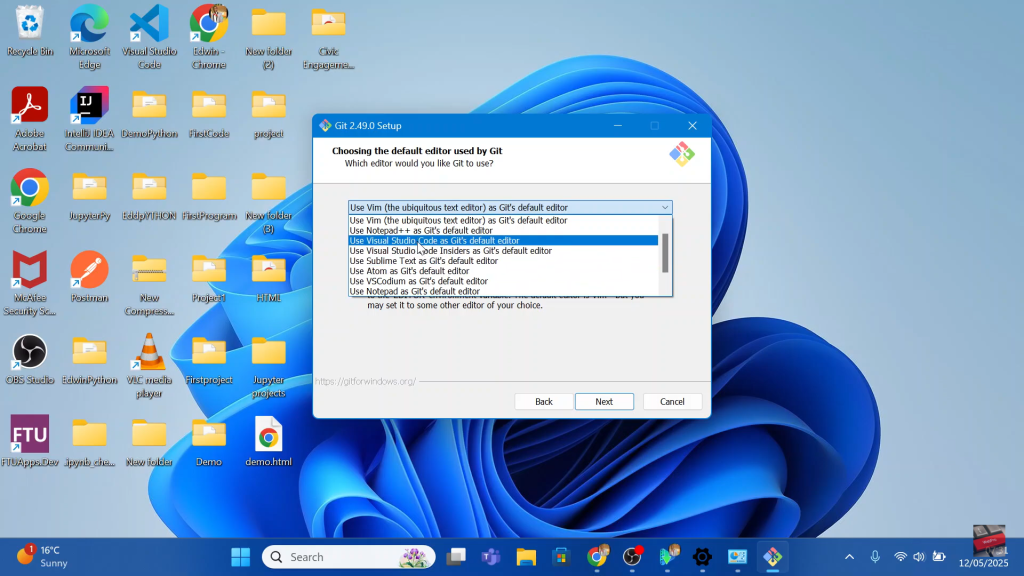Select the DemoPython folder icon

(x=149, y=114)
